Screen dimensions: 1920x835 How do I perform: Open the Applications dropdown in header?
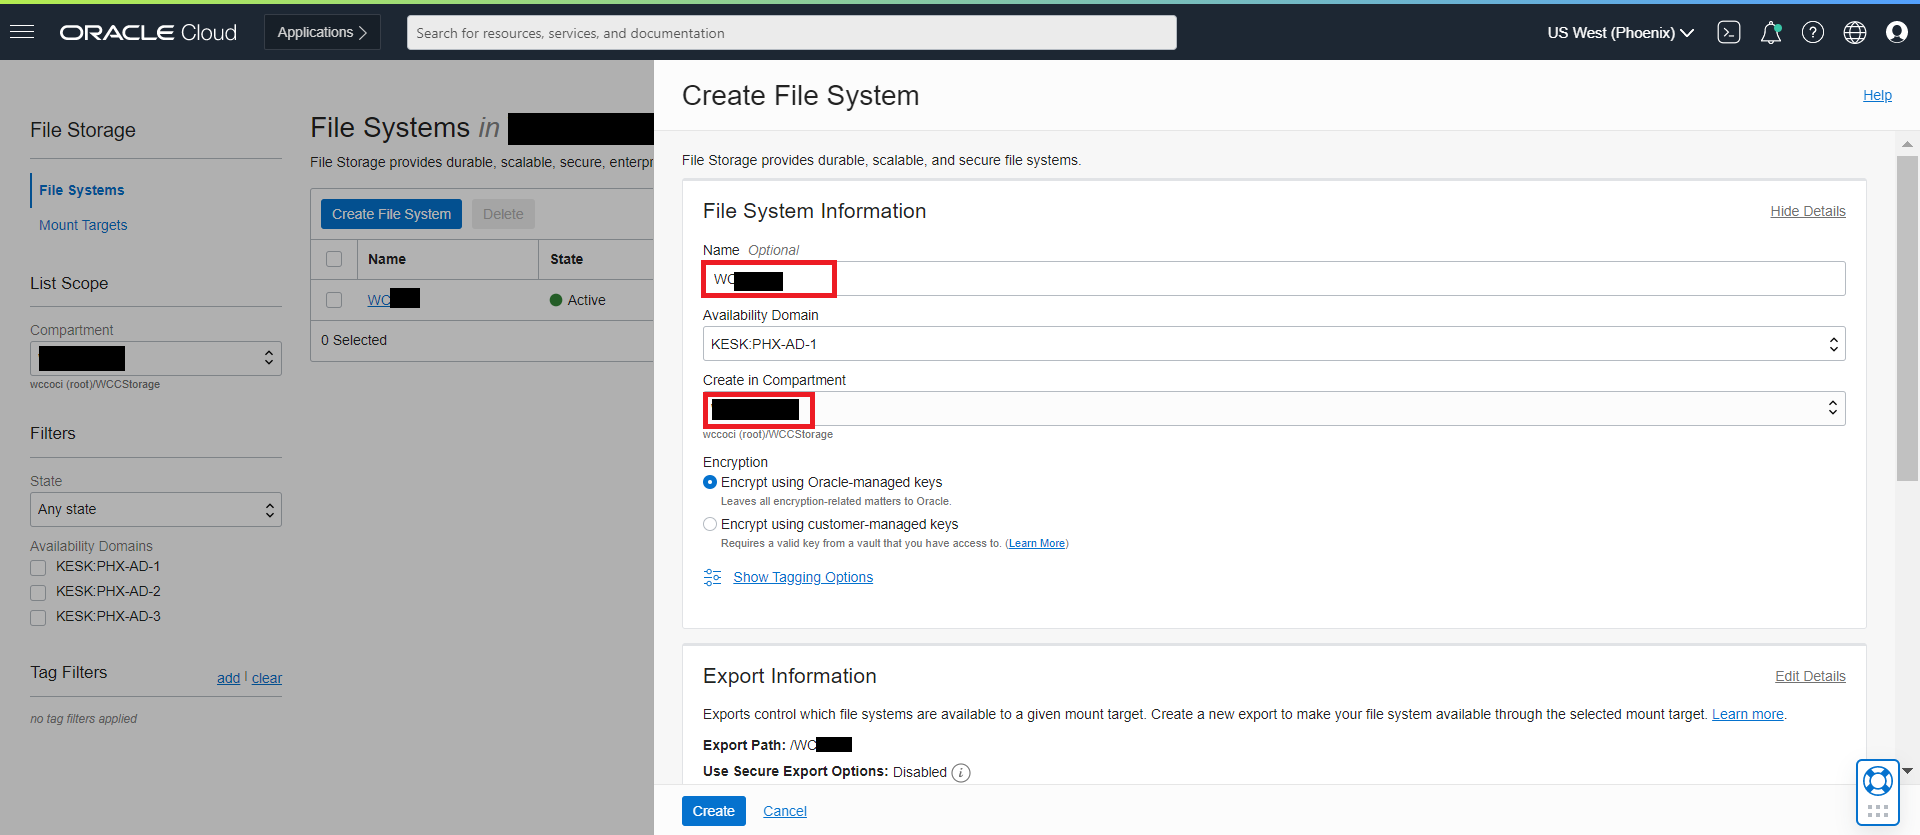(x=322, y=32)
